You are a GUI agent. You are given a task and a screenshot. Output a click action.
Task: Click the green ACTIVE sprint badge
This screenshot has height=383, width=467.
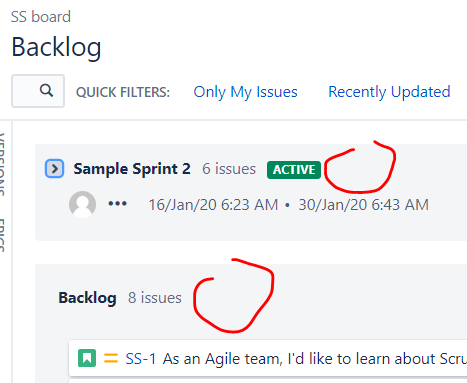(294, 170)
